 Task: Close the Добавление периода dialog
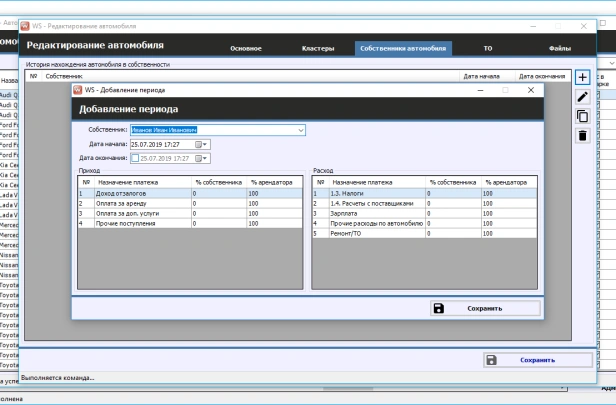point(531,90)
